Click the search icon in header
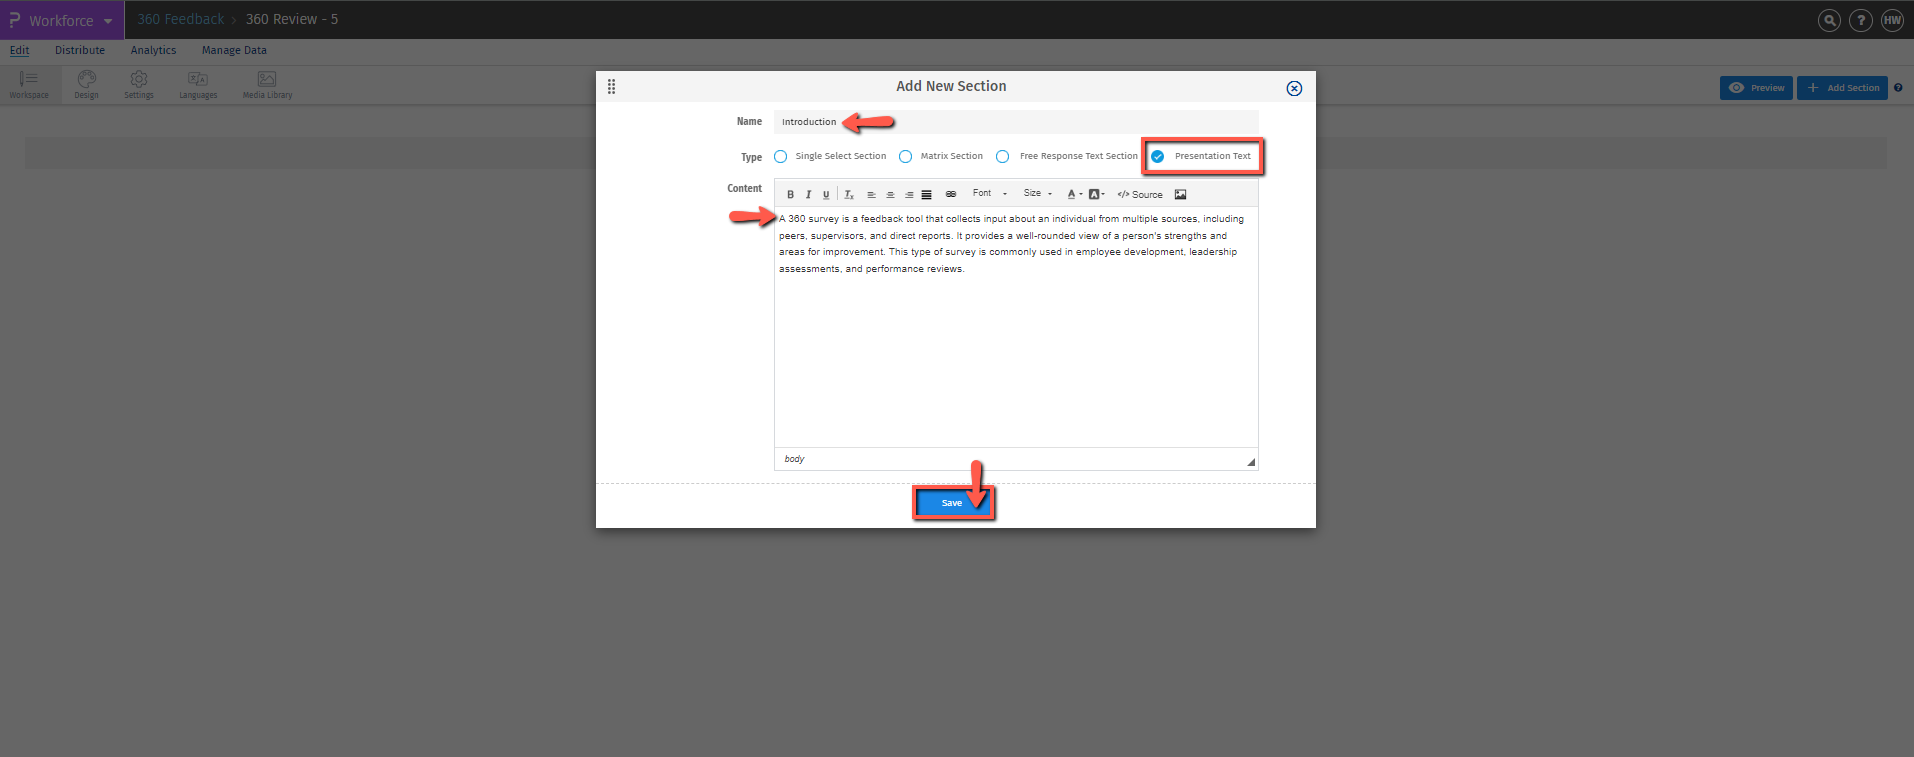Image resolution: width=1914 pixels, height=757 pixels. tap(1829, 20)
